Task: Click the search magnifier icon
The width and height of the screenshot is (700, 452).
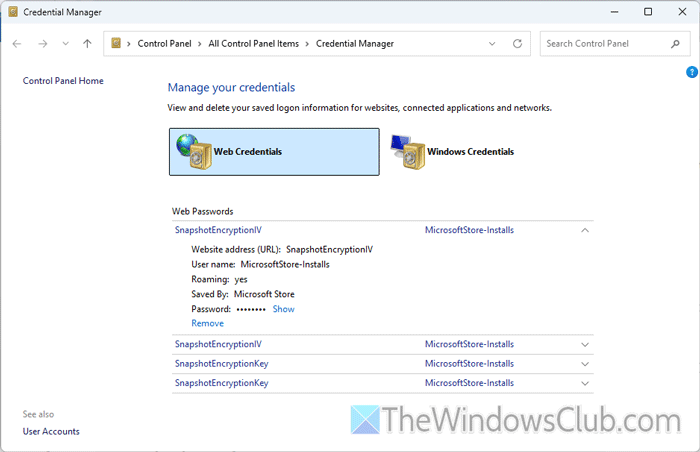Action: pos(675,44)
